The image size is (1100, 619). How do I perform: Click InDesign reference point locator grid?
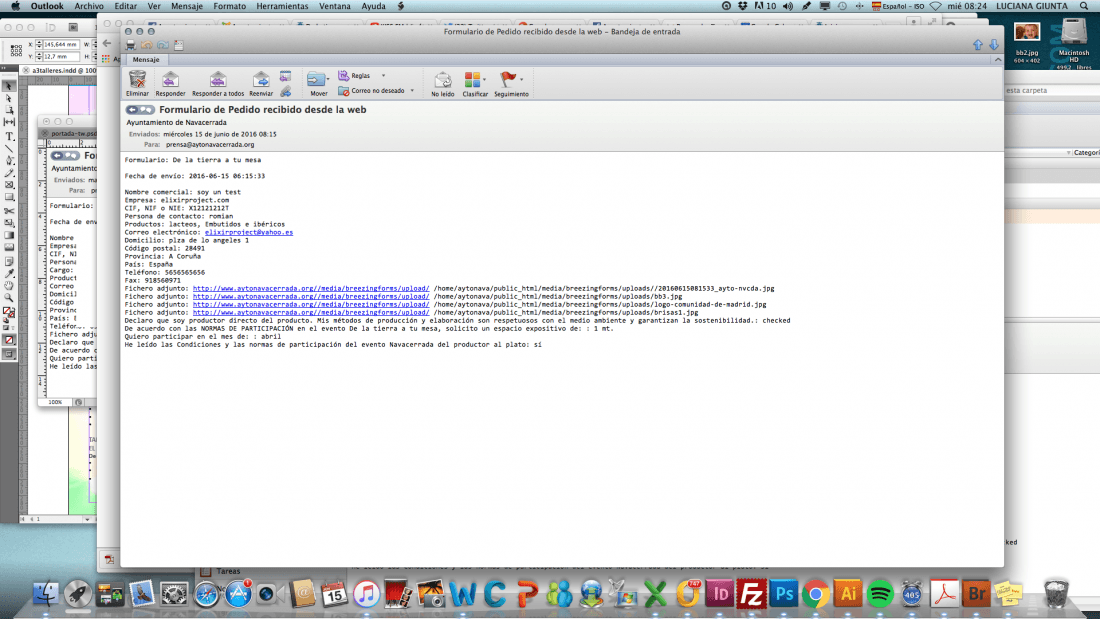point(16,51)
